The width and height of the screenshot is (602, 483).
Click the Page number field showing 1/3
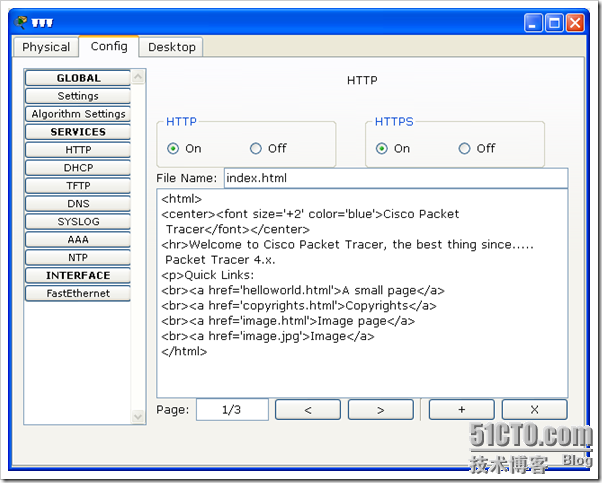pyautogui.click(x=232, y=410)
